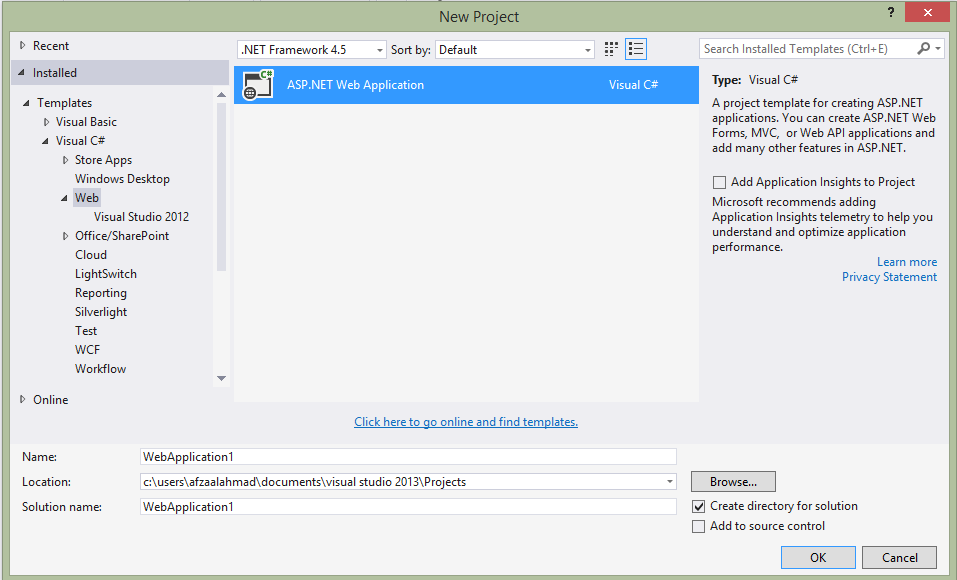Collapse the Web node arrow
The width and height of the screenshot is (957, 580).
tap(64, 198)
